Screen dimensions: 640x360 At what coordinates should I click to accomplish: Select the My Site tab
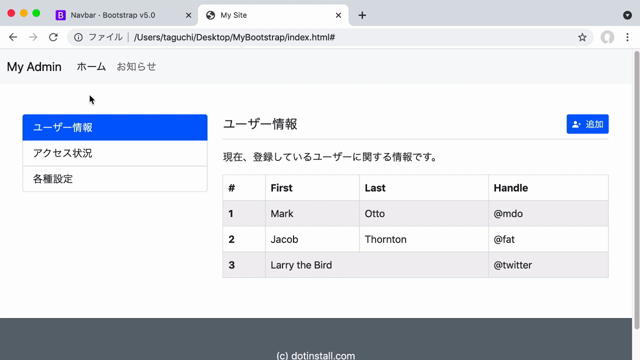tap(273, 15)
